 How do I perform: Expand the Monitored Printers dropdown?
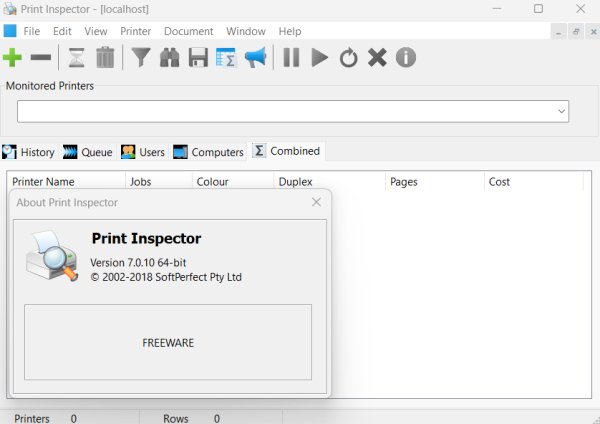[x=561, y=111]
